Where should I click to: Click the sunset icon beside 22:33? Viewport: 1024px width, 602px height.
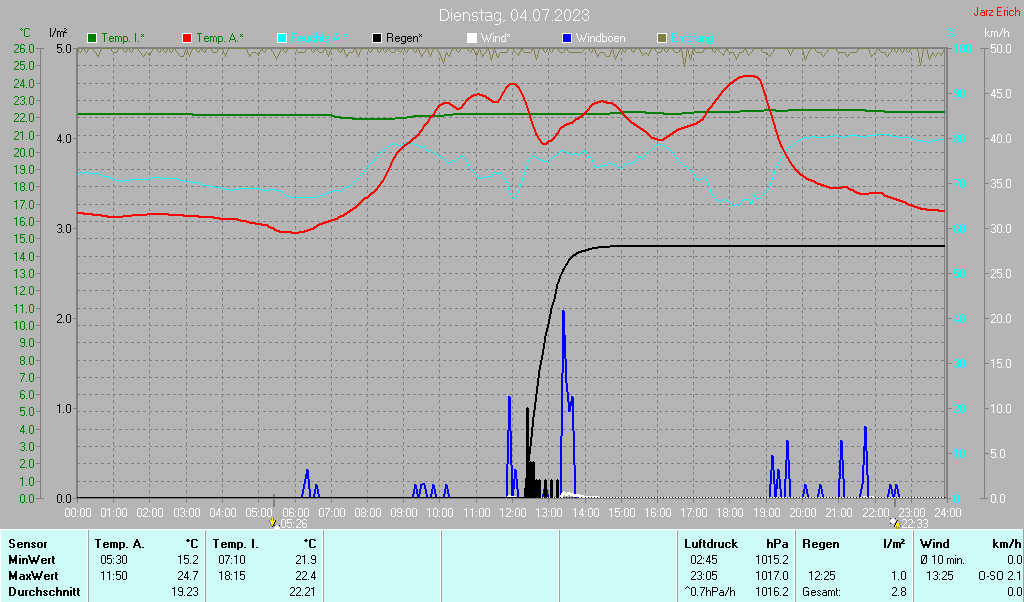click(895, 524)
